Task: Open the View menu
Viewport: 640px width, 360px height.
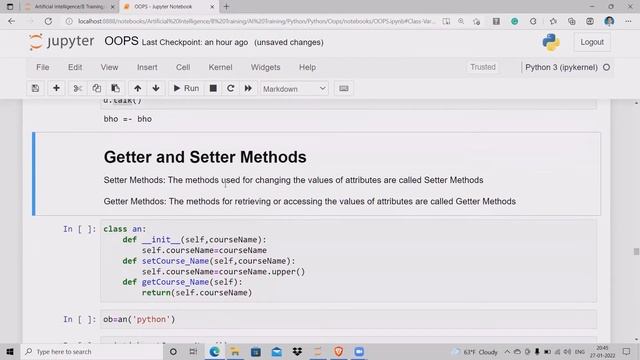Action: point(109,67)
